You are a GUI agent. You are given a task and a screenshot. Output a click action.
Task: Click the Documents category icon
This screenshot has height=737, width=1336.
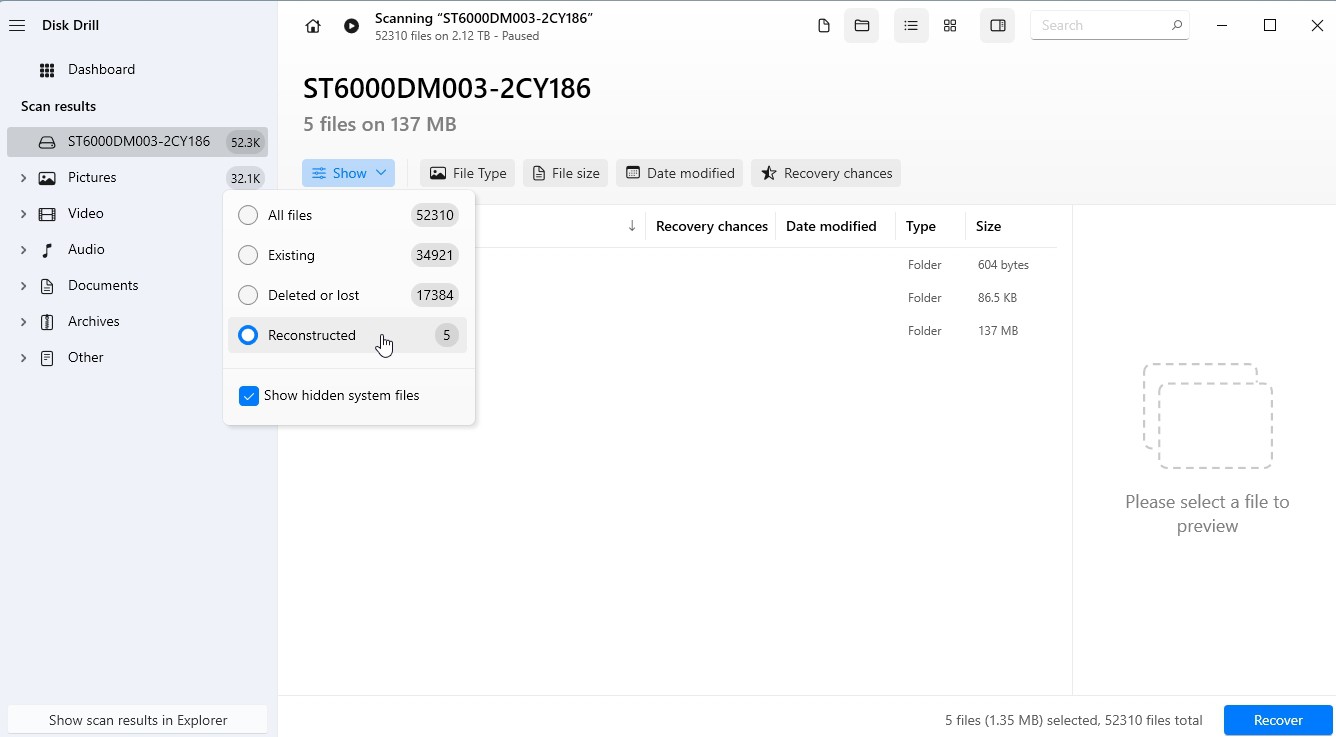(x=47, y=286)
